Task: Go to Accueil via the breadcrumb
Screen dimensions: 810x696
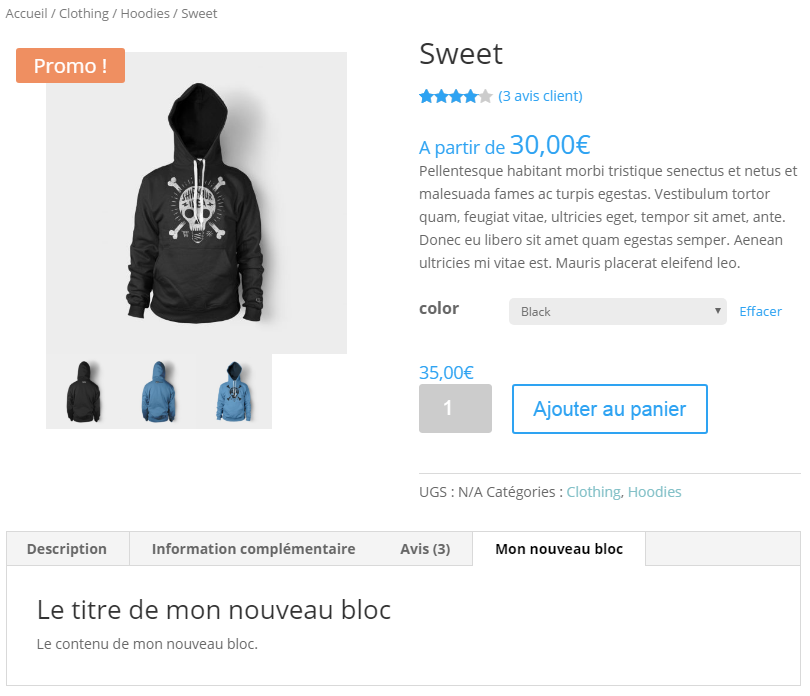Action: [26, 14]
